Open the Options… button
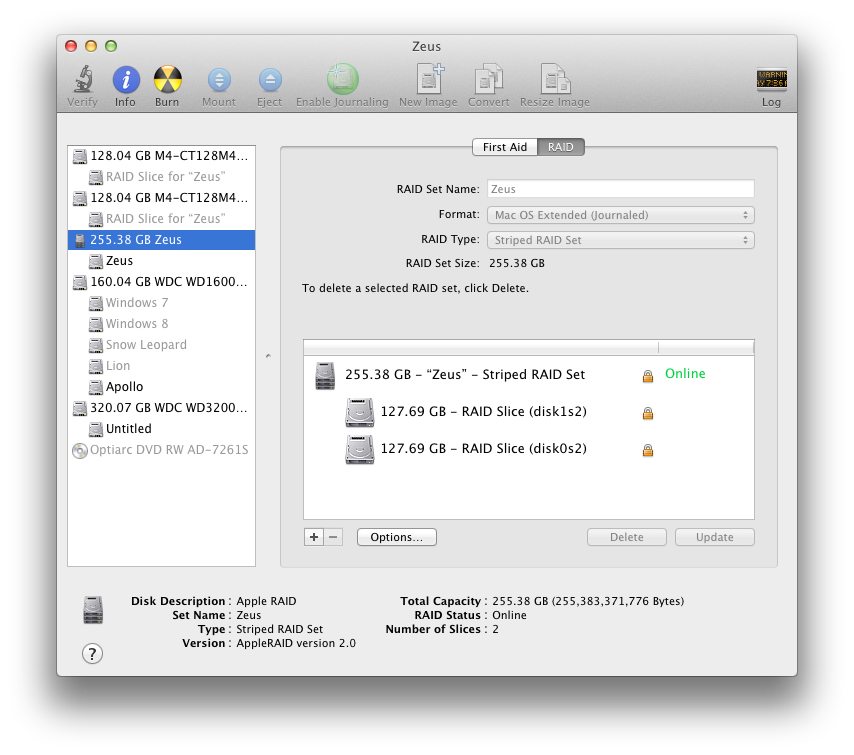 coord(396,537)
